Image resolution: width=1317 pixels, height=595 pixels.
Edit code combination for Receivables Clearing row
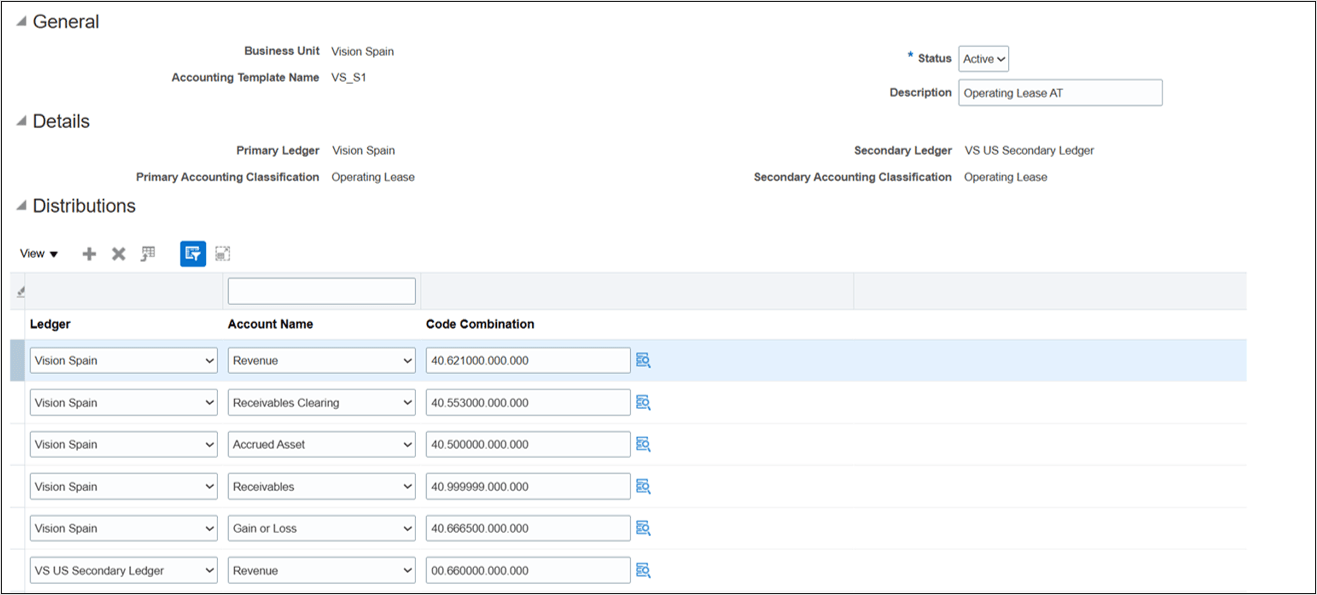click(525, 402)
